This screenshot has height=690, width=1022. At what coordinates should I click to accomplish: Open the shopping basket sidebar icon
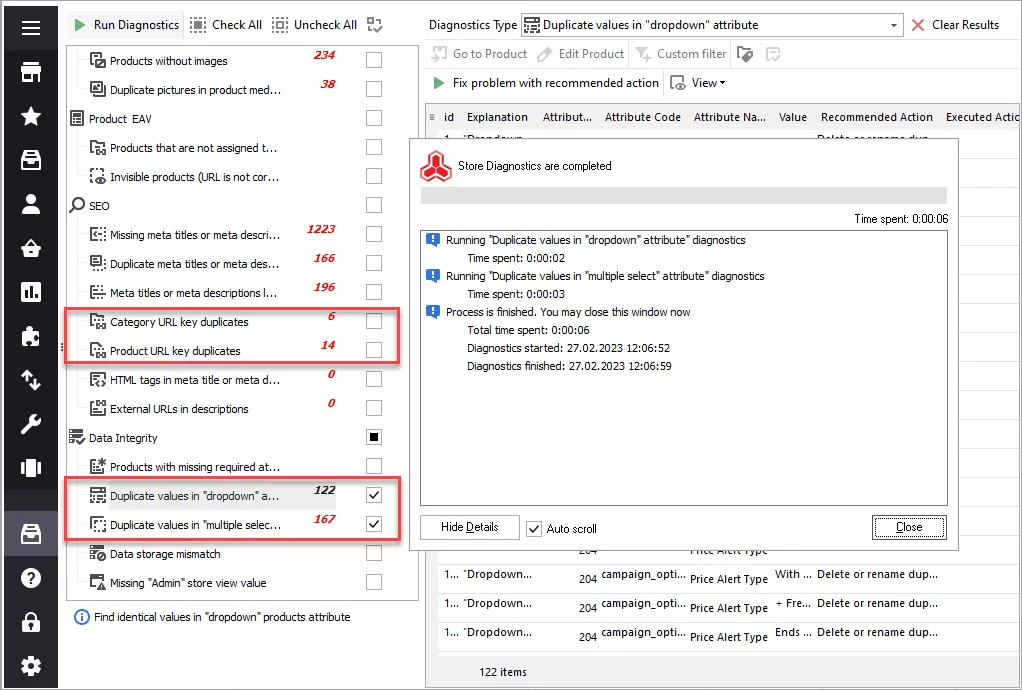[31, 248]
